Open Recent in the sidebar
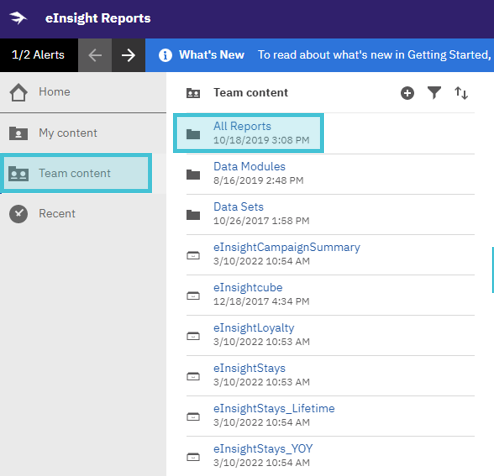The image size is (494, 476). pos(83,214)
